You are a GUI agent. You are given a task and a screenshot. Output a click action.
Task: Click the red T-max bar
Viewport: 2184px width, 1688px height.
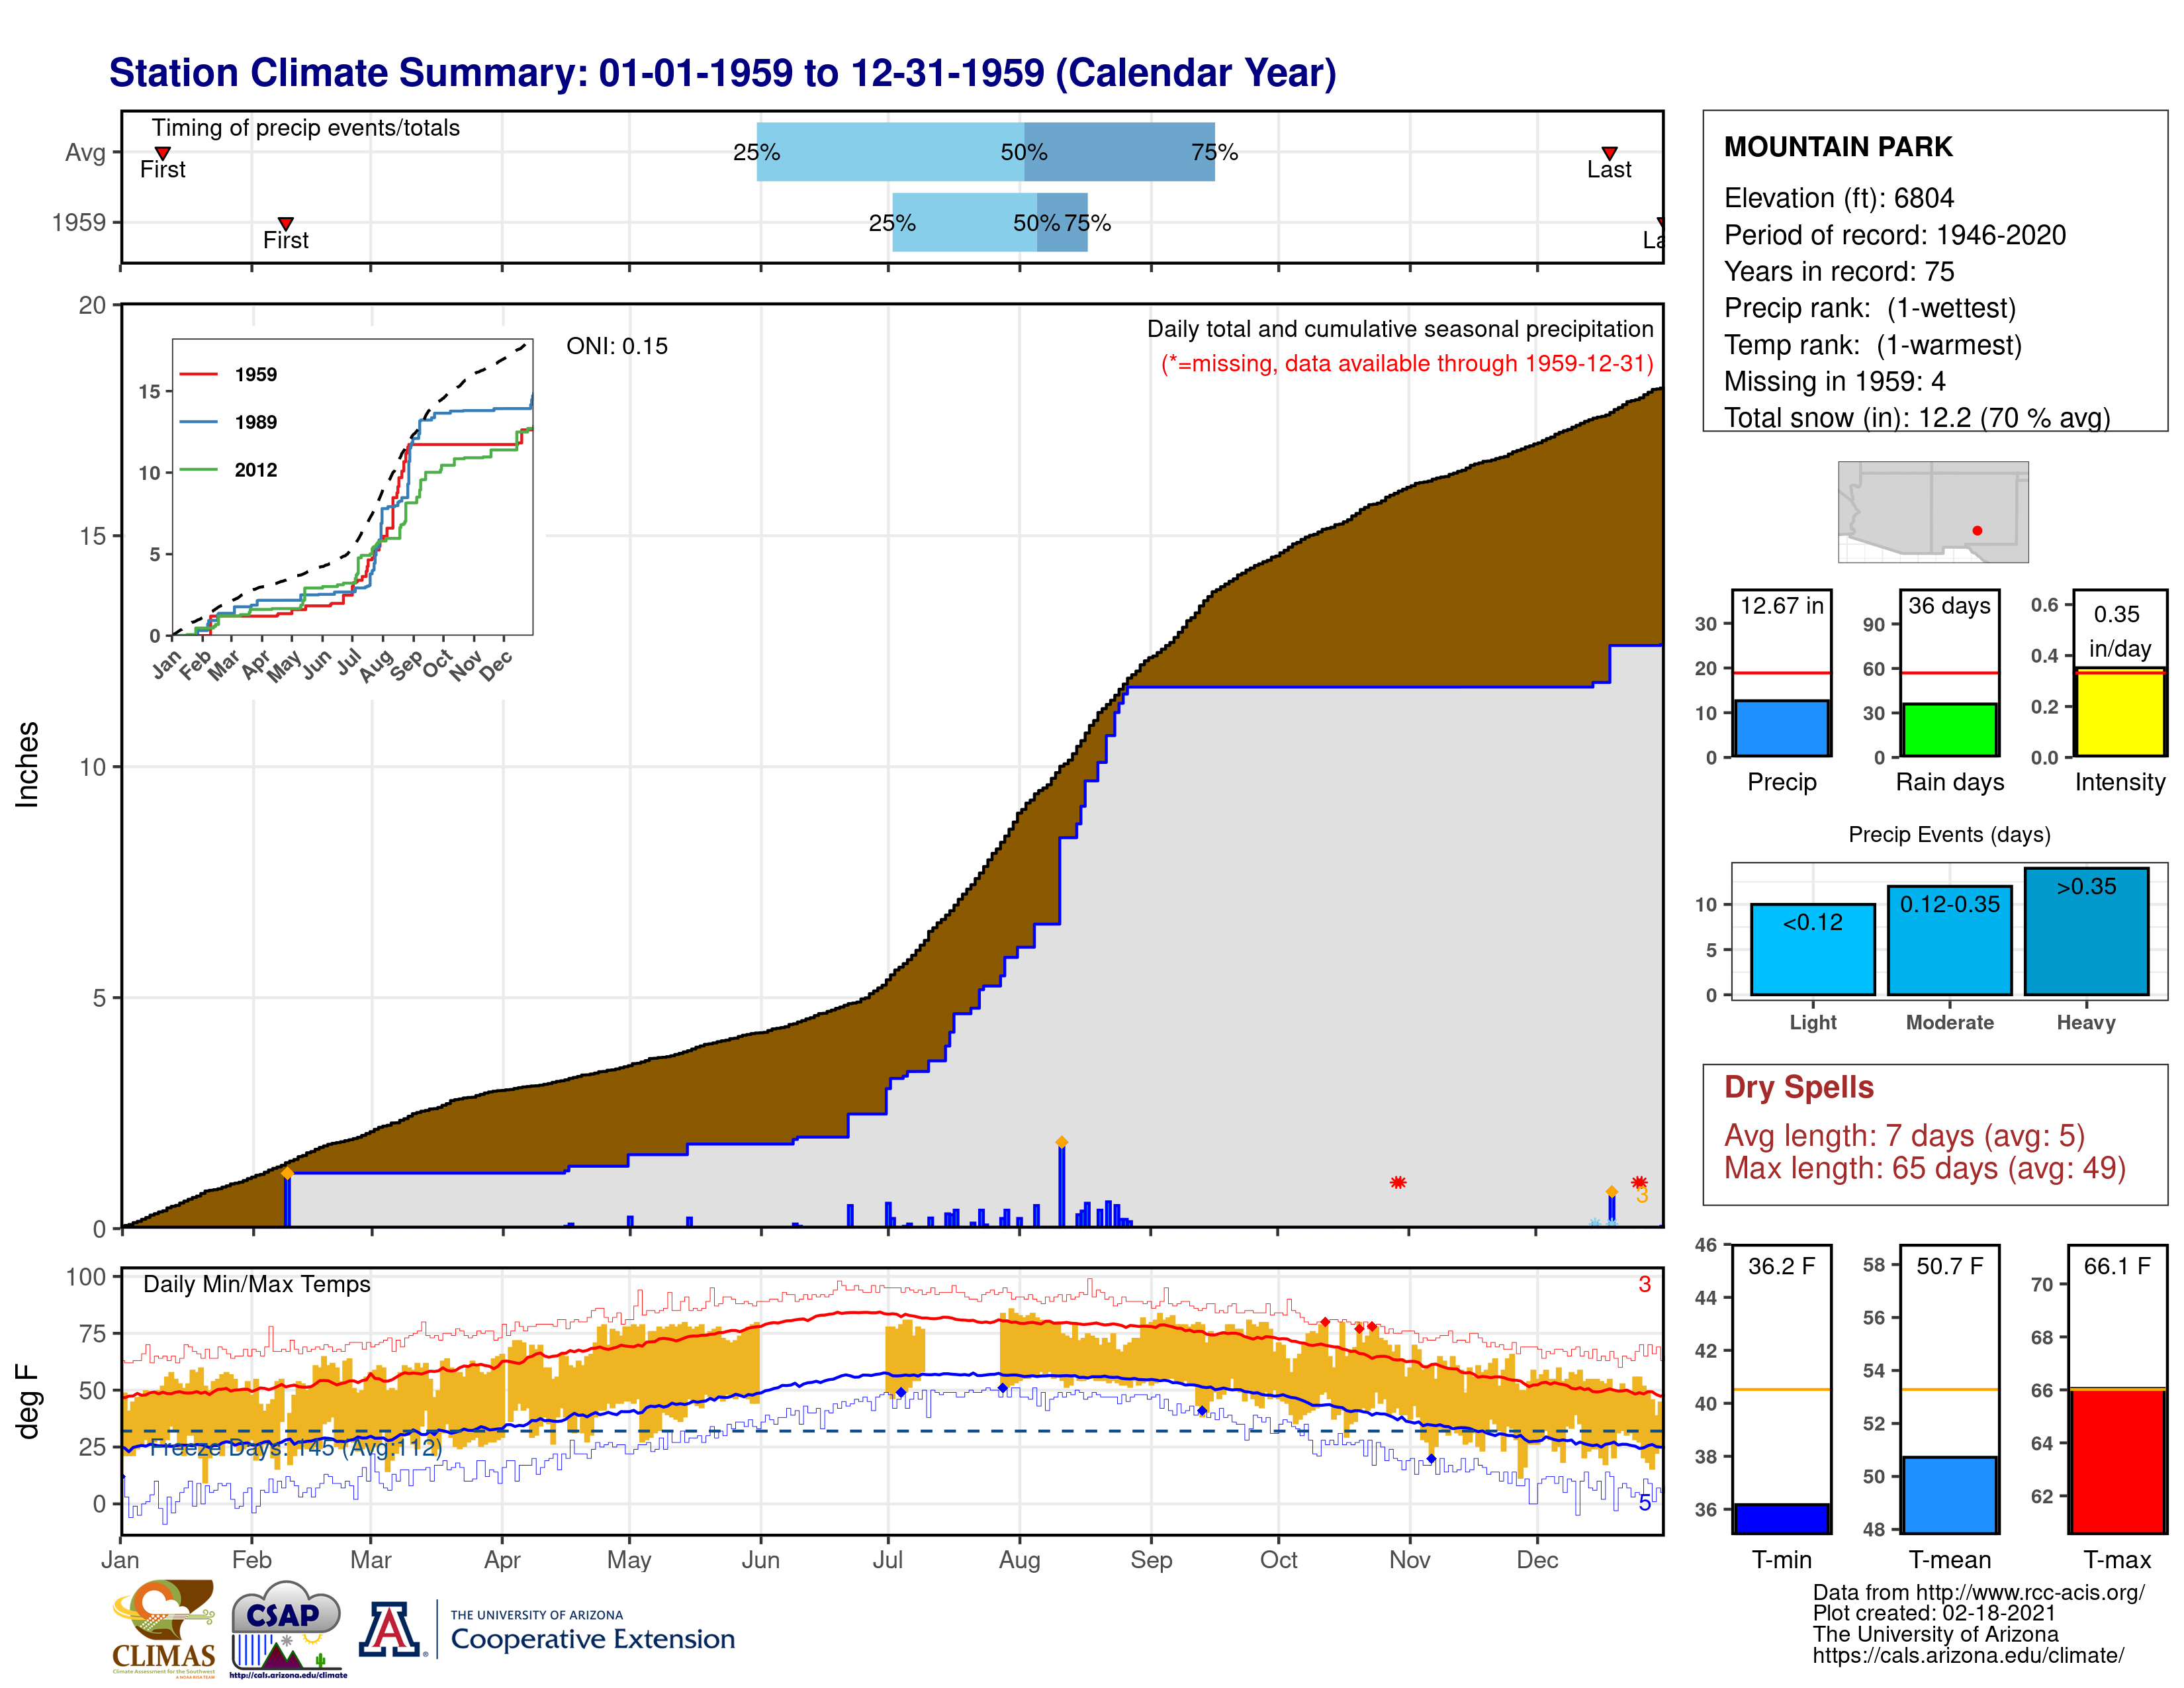(2117, 1460)
